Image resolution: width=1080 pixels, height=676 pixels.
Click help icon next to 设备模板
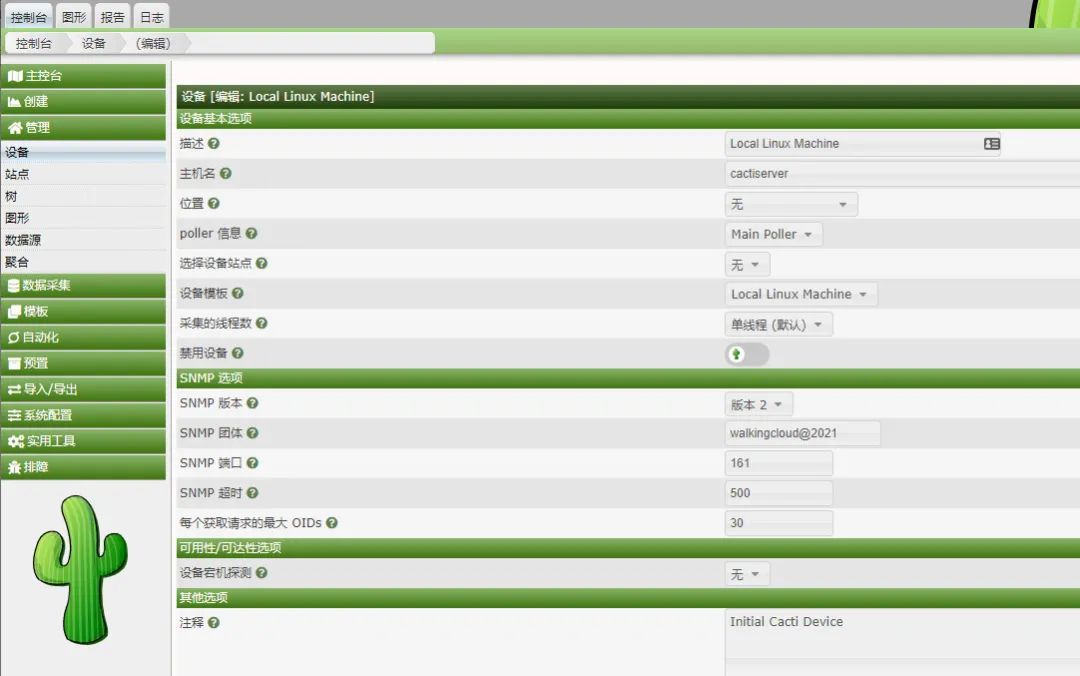click(238, 293)
